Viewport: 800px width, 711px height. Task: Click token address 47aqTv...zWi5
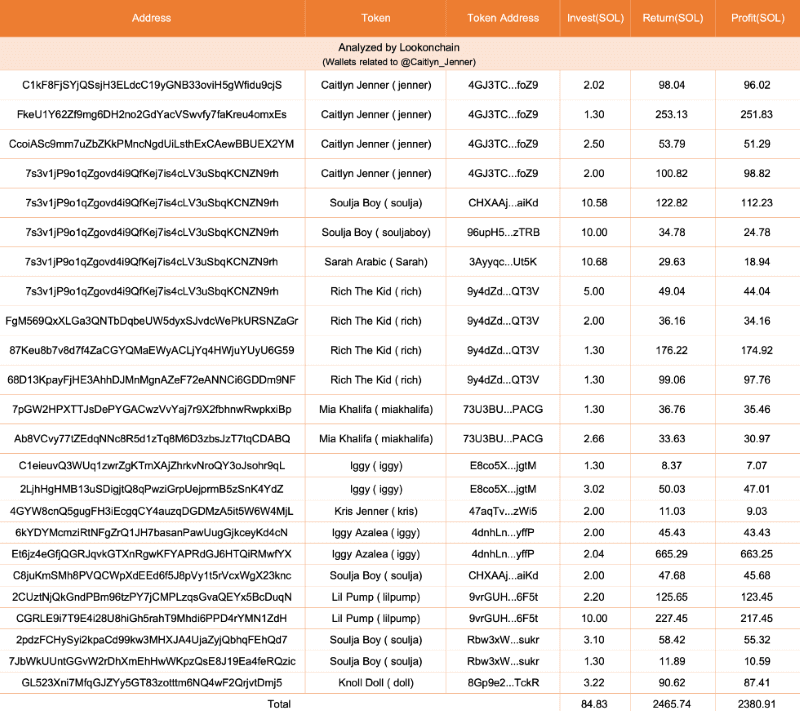click(503, 512)
